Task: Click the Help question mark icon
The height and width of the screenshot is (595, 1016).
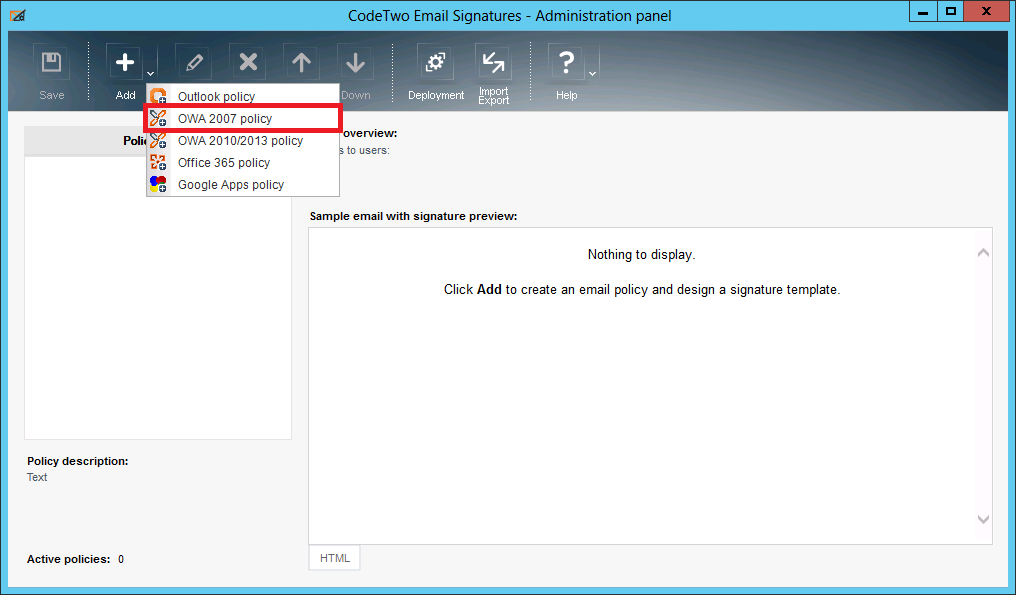Action: pyautogui.click(x=566, y=63)
